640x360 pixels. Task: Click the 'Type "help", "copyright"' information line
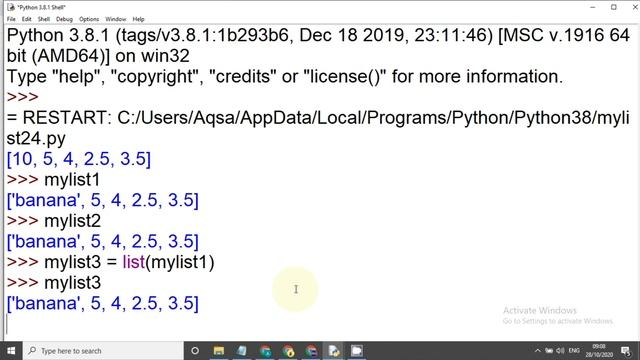[x=284, y=76]
